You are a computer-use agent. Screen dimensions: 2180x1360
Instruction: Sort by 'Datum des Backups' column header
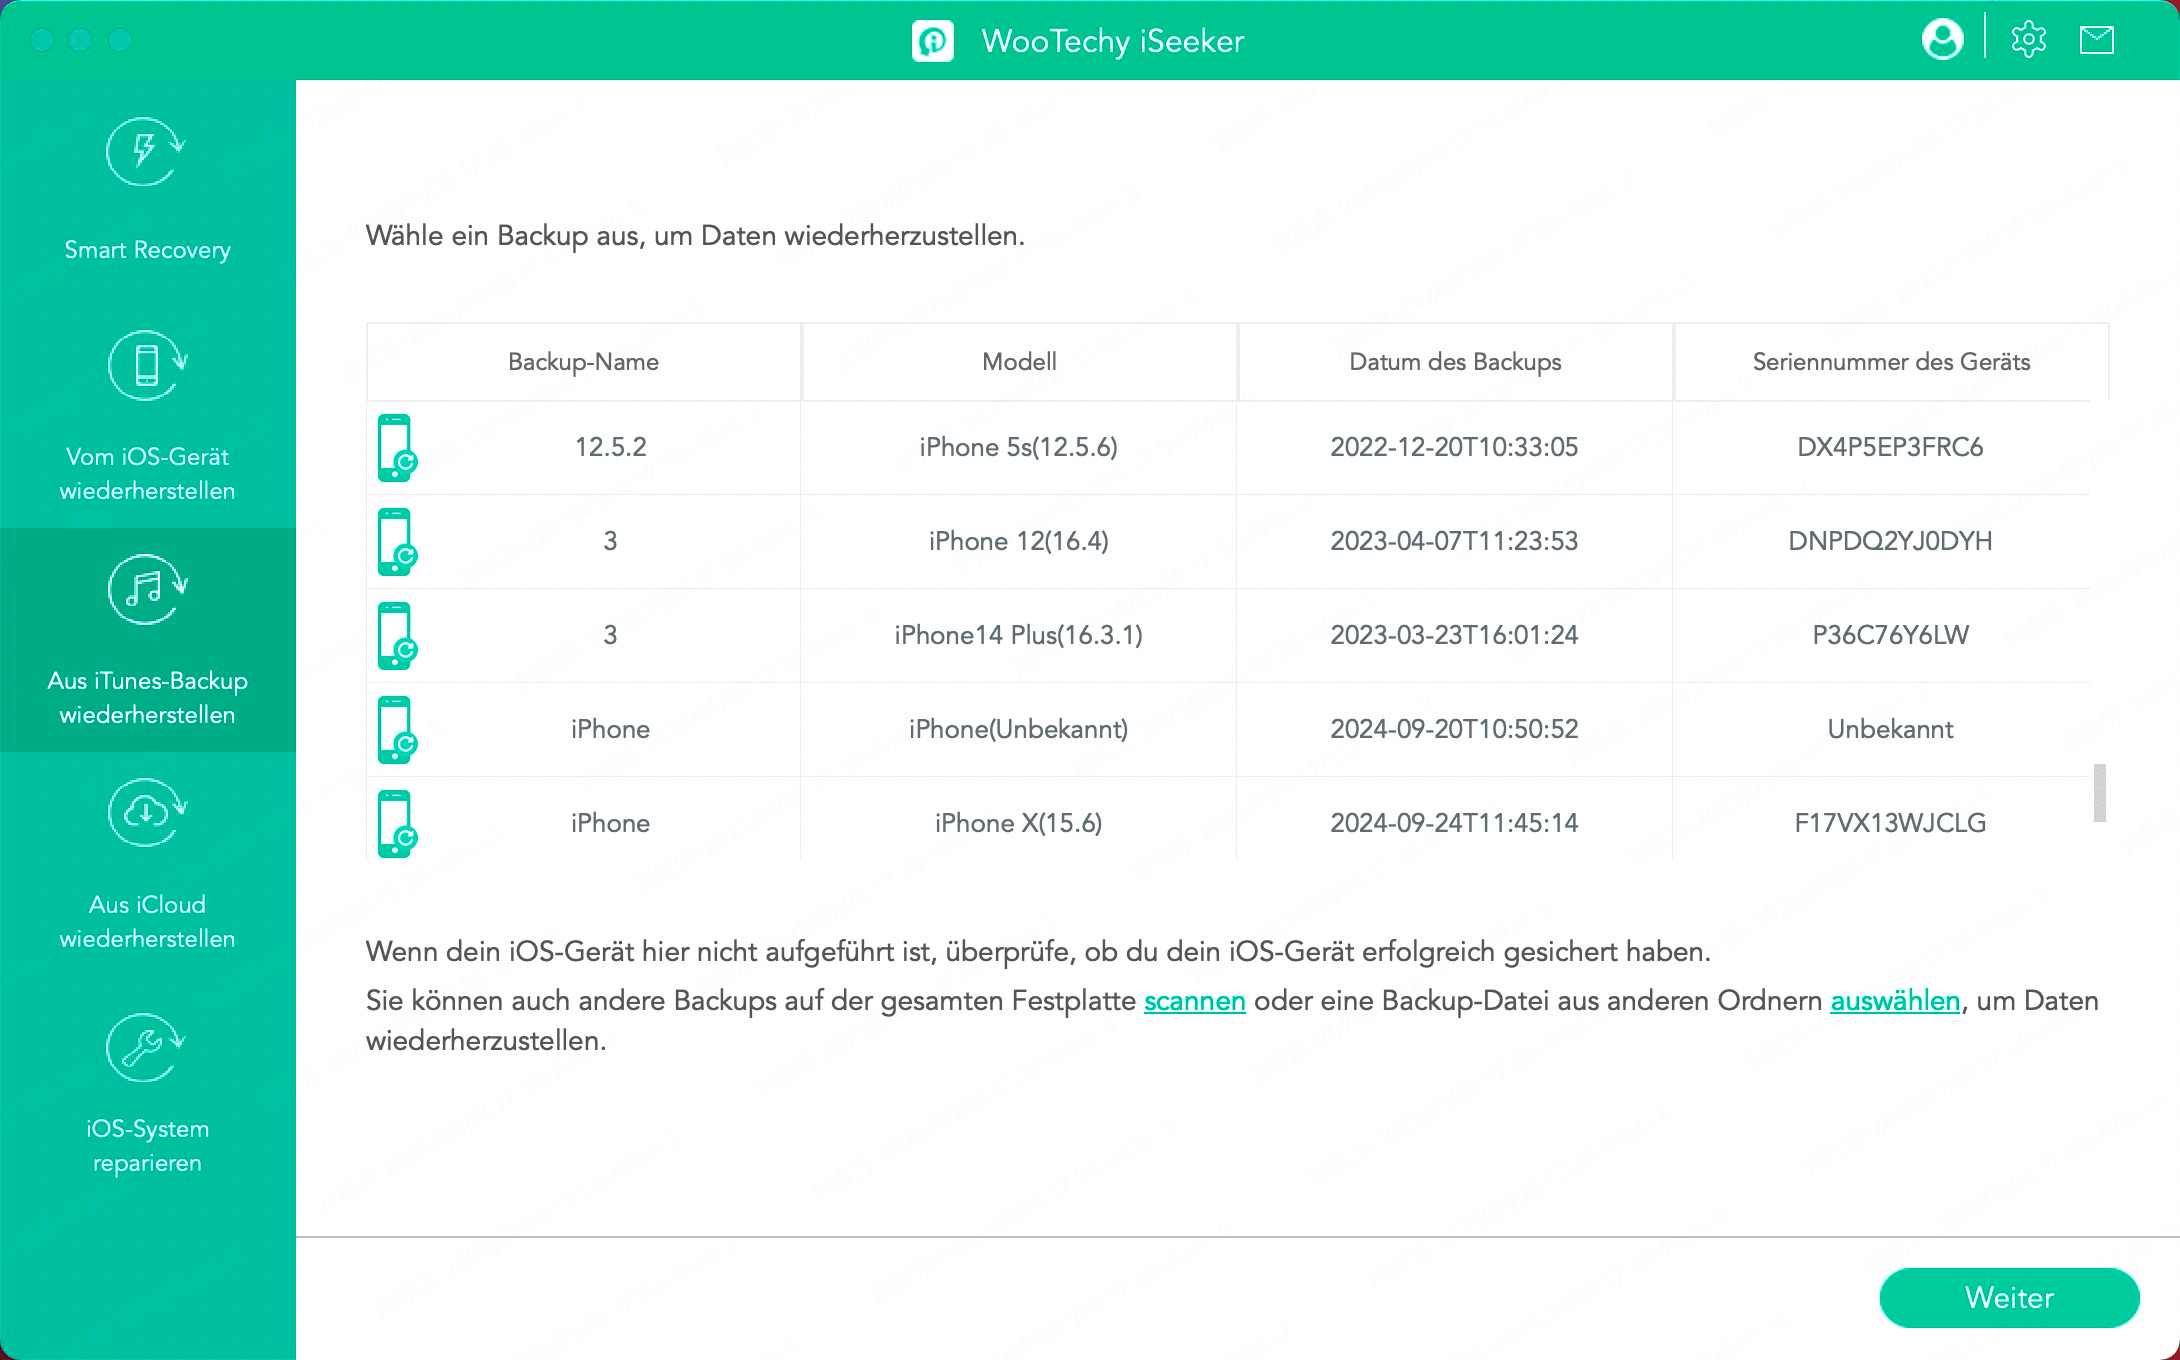(1454, 362)
